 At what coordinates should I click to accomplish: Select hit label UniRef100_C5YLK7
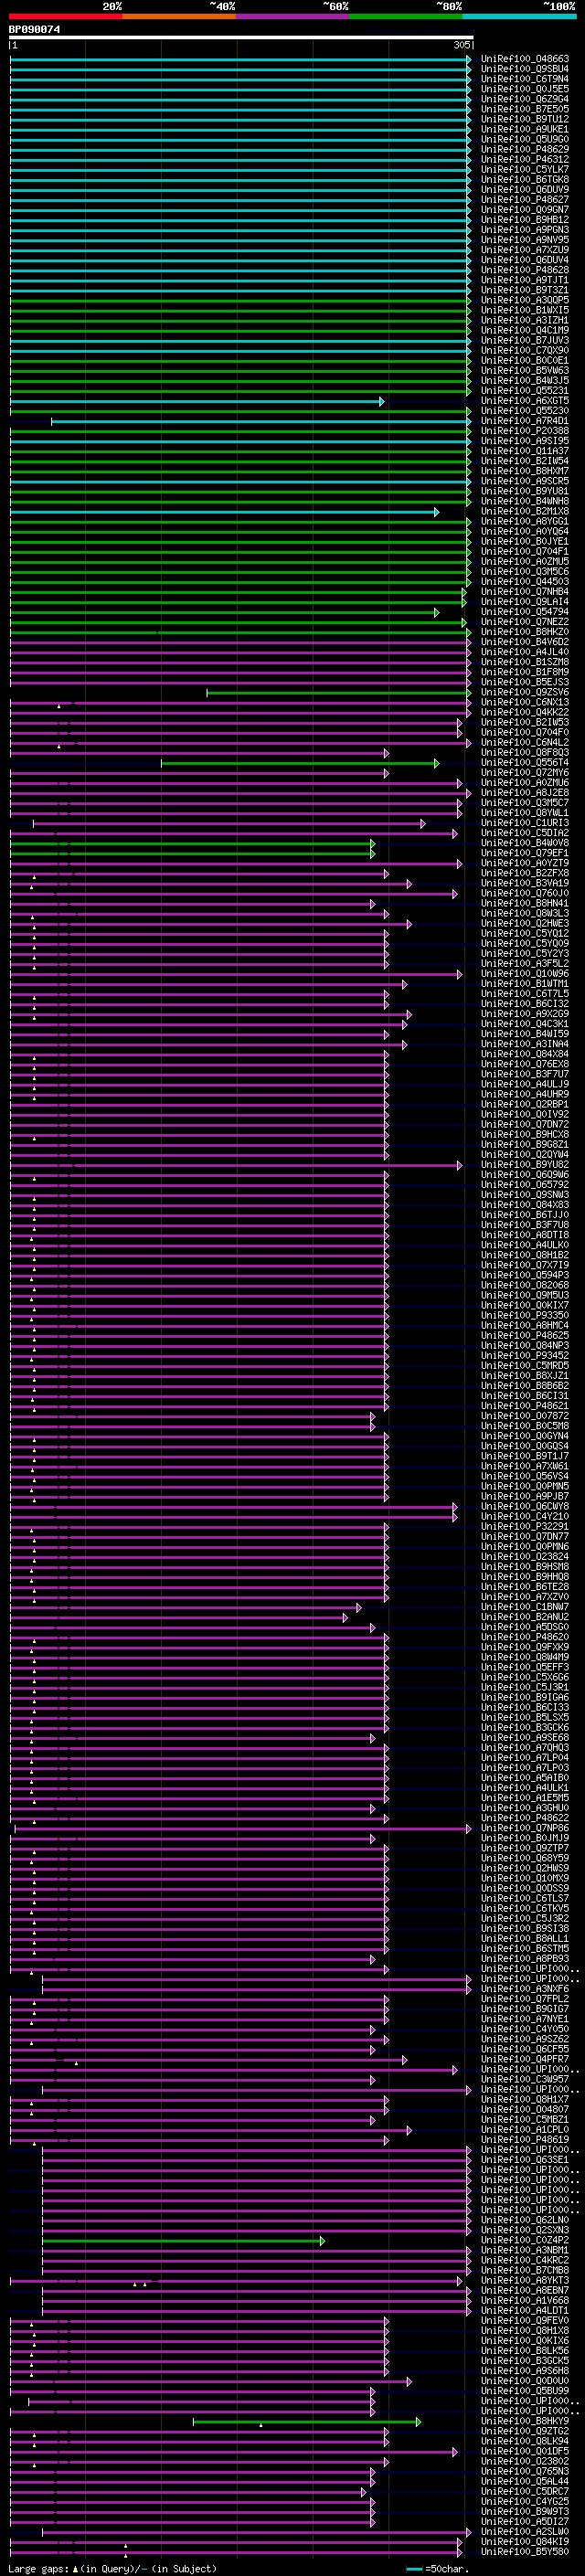point(525,169)
